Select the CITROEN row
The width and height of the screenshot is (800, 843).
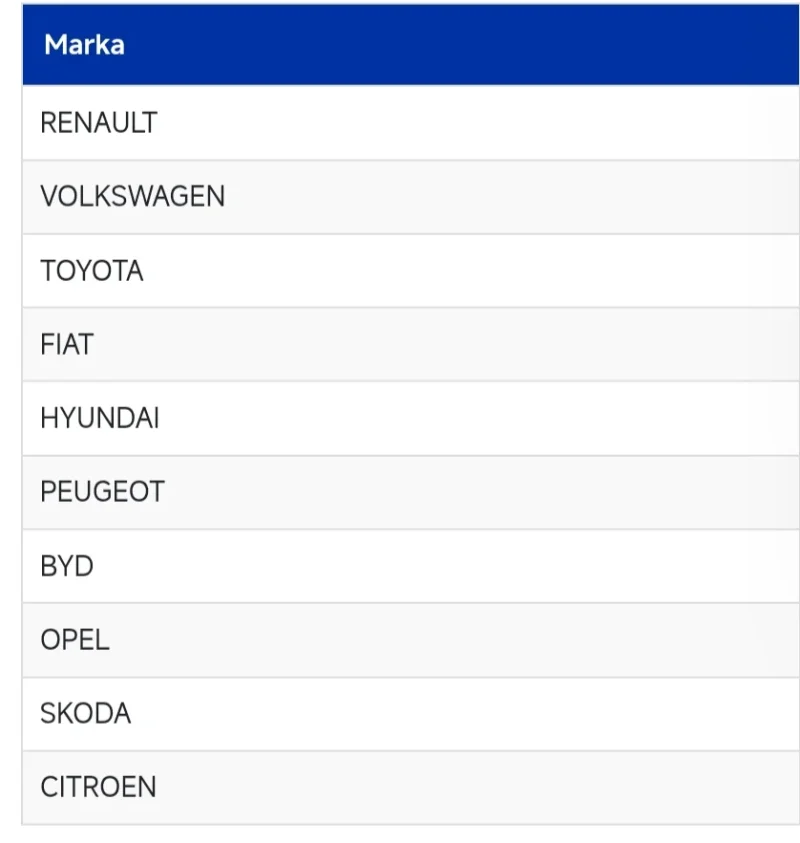click(400, 788)
